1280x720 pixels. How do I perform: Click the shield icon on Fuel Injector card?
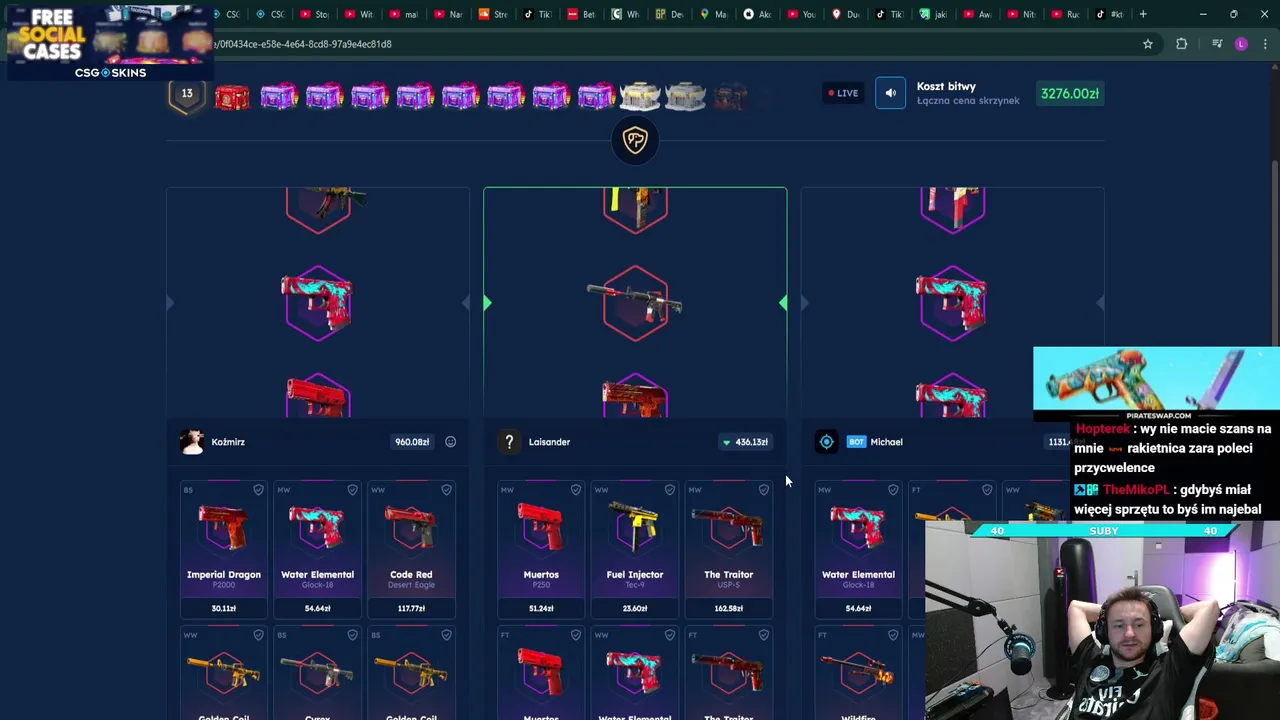coord(669,490)
